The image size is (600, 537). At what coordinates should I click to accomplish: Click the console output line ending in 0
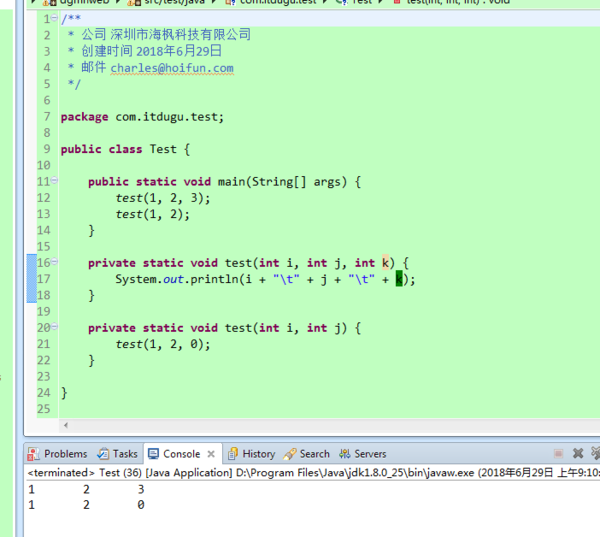[86, 505]
